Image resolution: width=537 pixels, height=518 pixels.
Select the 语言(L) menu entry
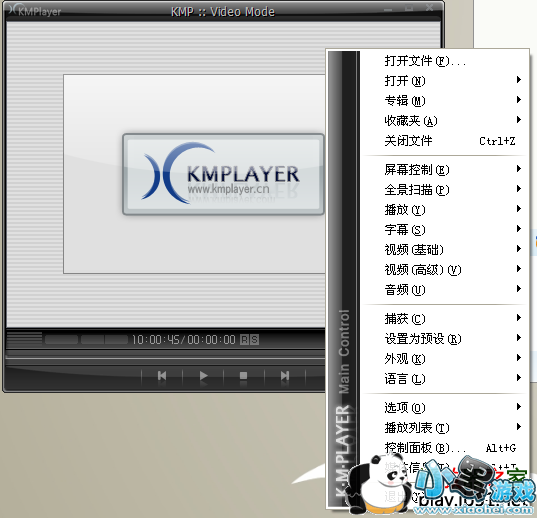(444, 379)
